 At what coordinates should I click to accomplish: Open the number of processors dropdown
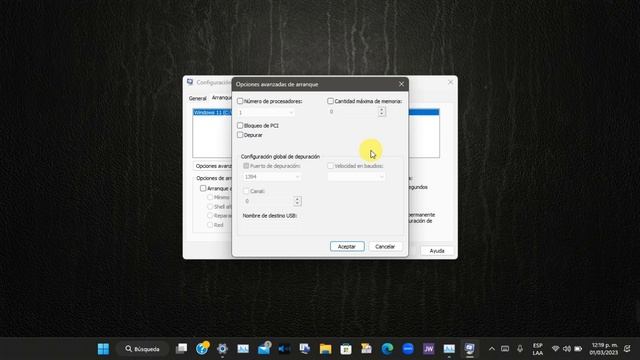click(266, 112)
